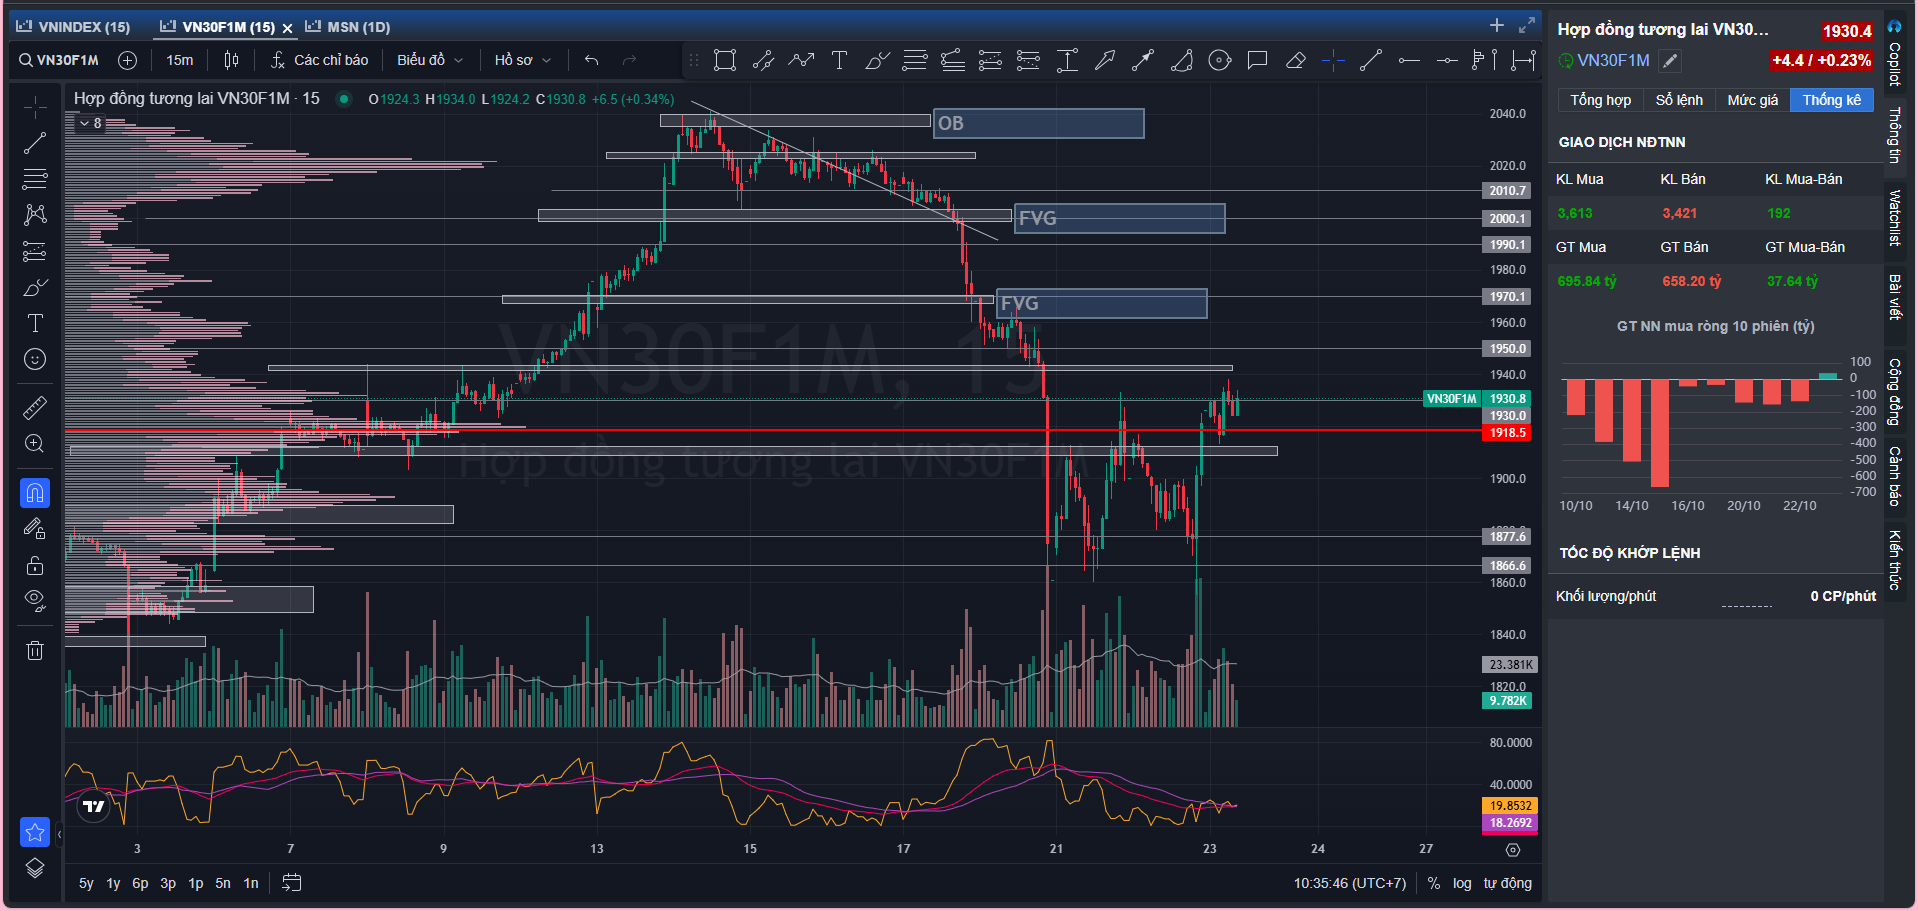Close the VN30F1M (15) tab
Screen dimensions: 1918x911
point(287,28)
